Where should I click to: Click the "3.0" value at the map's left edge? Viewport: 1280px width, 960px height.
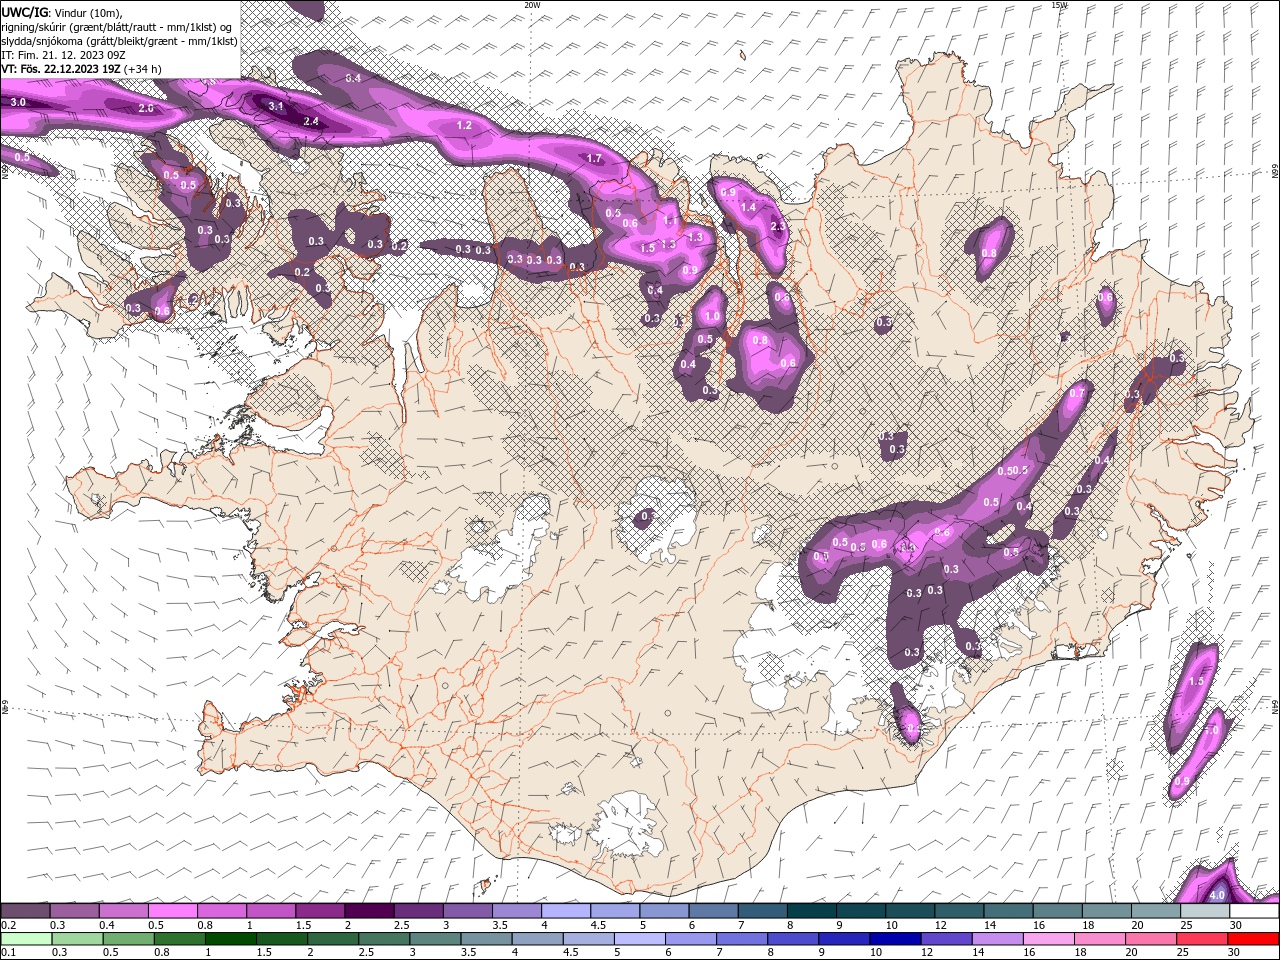tap(18, 103)
